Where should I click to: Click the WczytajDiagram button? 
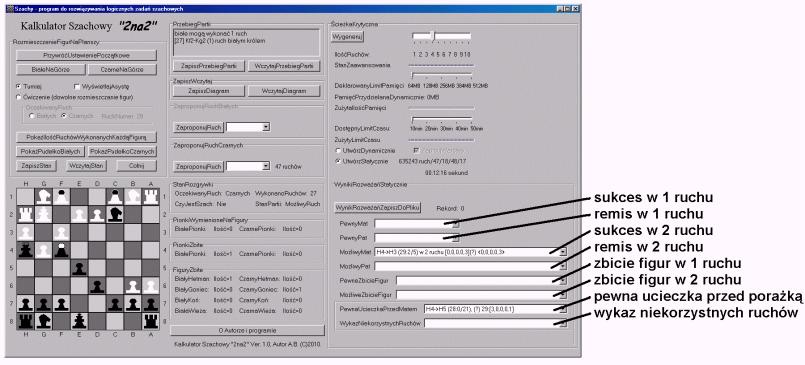(x=284, y=91)
